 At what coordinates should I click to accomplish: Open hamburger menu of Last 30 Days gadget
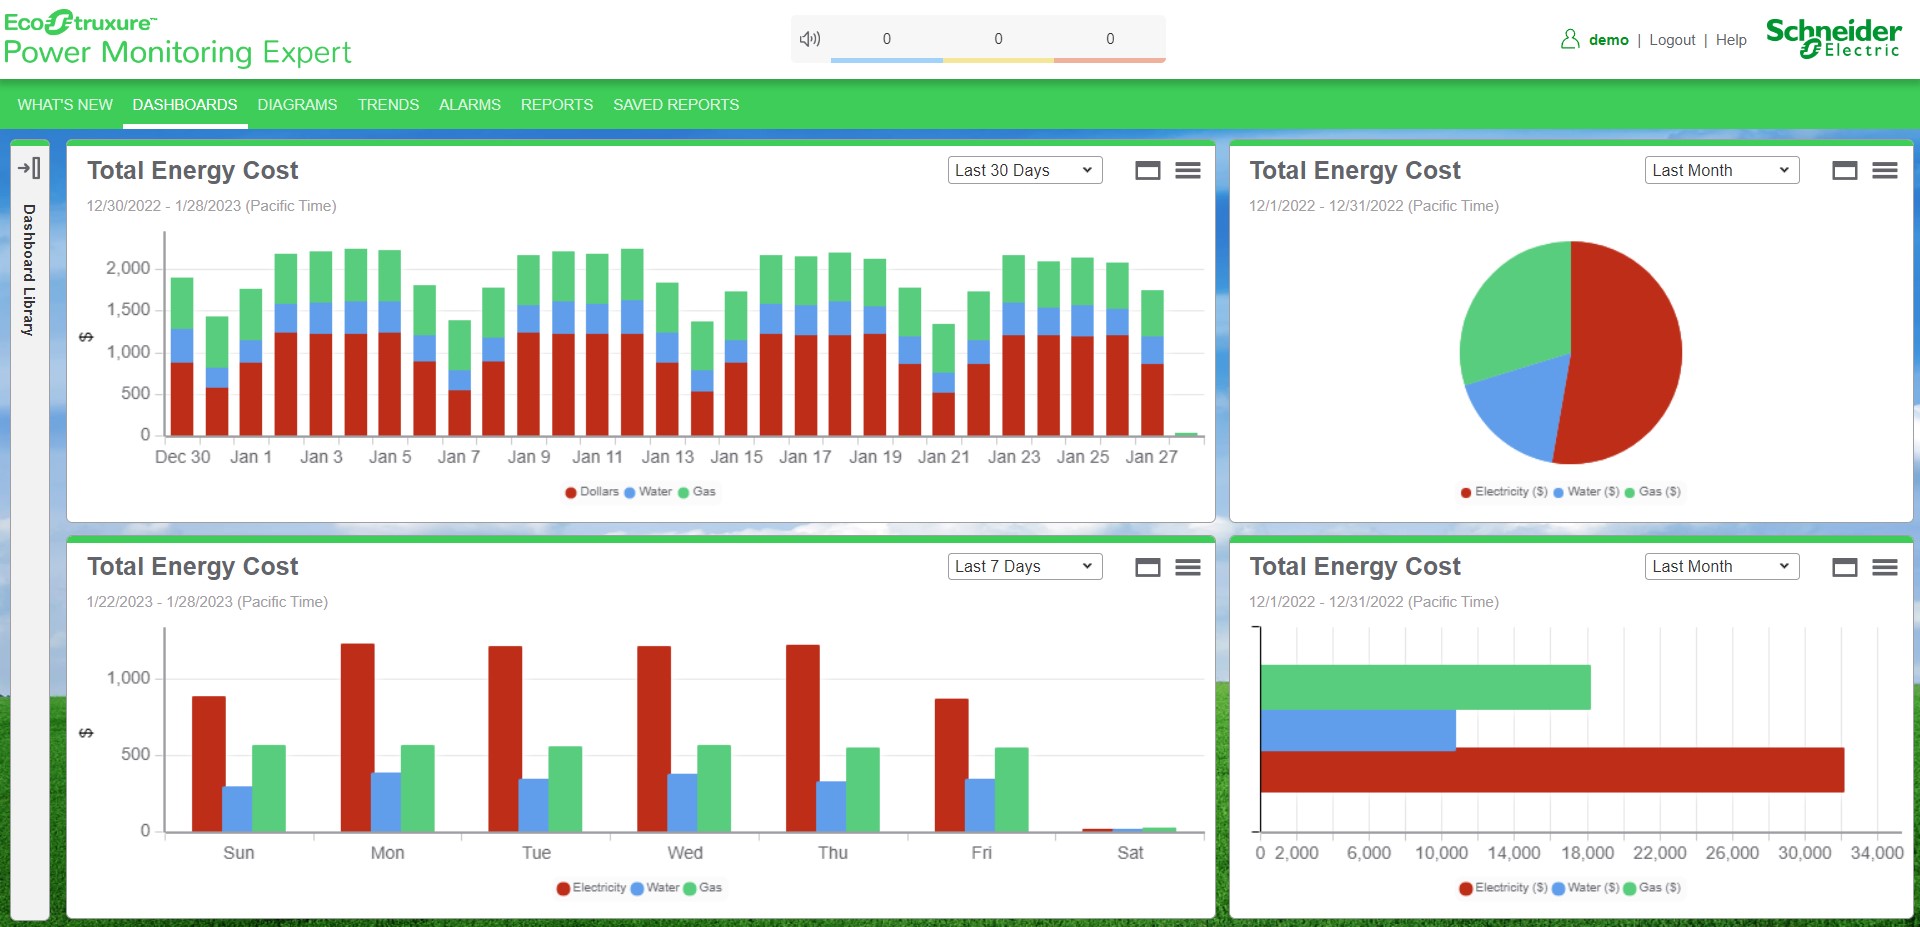[x=1187, y=171]
